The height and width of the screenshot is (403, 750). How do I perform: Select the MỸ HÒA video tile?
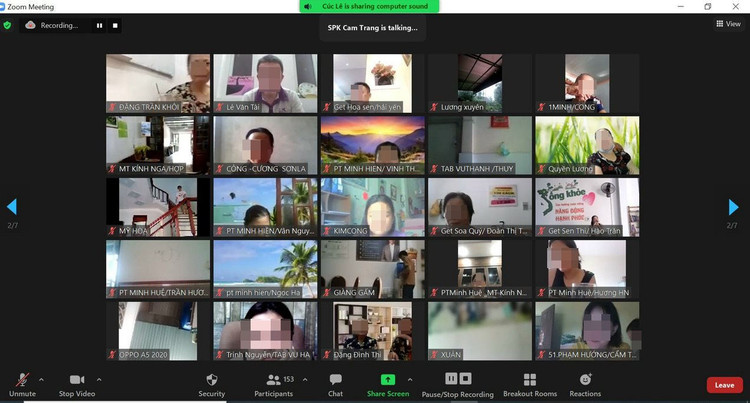click(158, 207)
